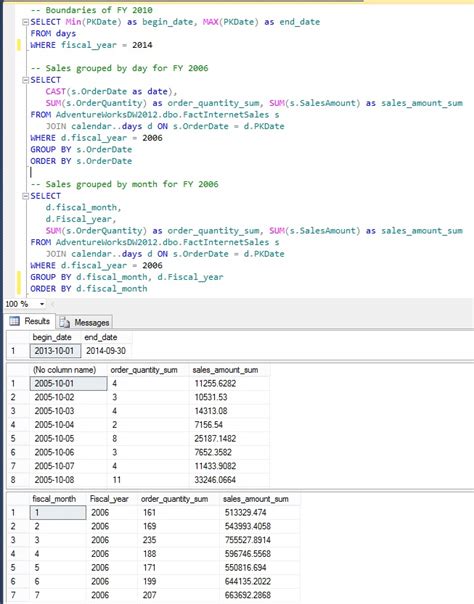This screenshot has width=474, height=604.
Task: Collapse the first SELECT Min(PKDate) block
Action: click(25, 22)
